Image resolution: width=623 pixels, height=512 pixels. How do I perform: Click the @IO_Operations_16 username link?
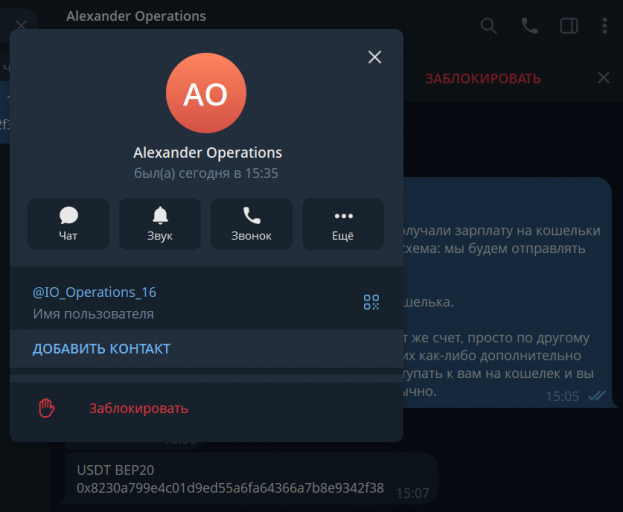(95, 292)
